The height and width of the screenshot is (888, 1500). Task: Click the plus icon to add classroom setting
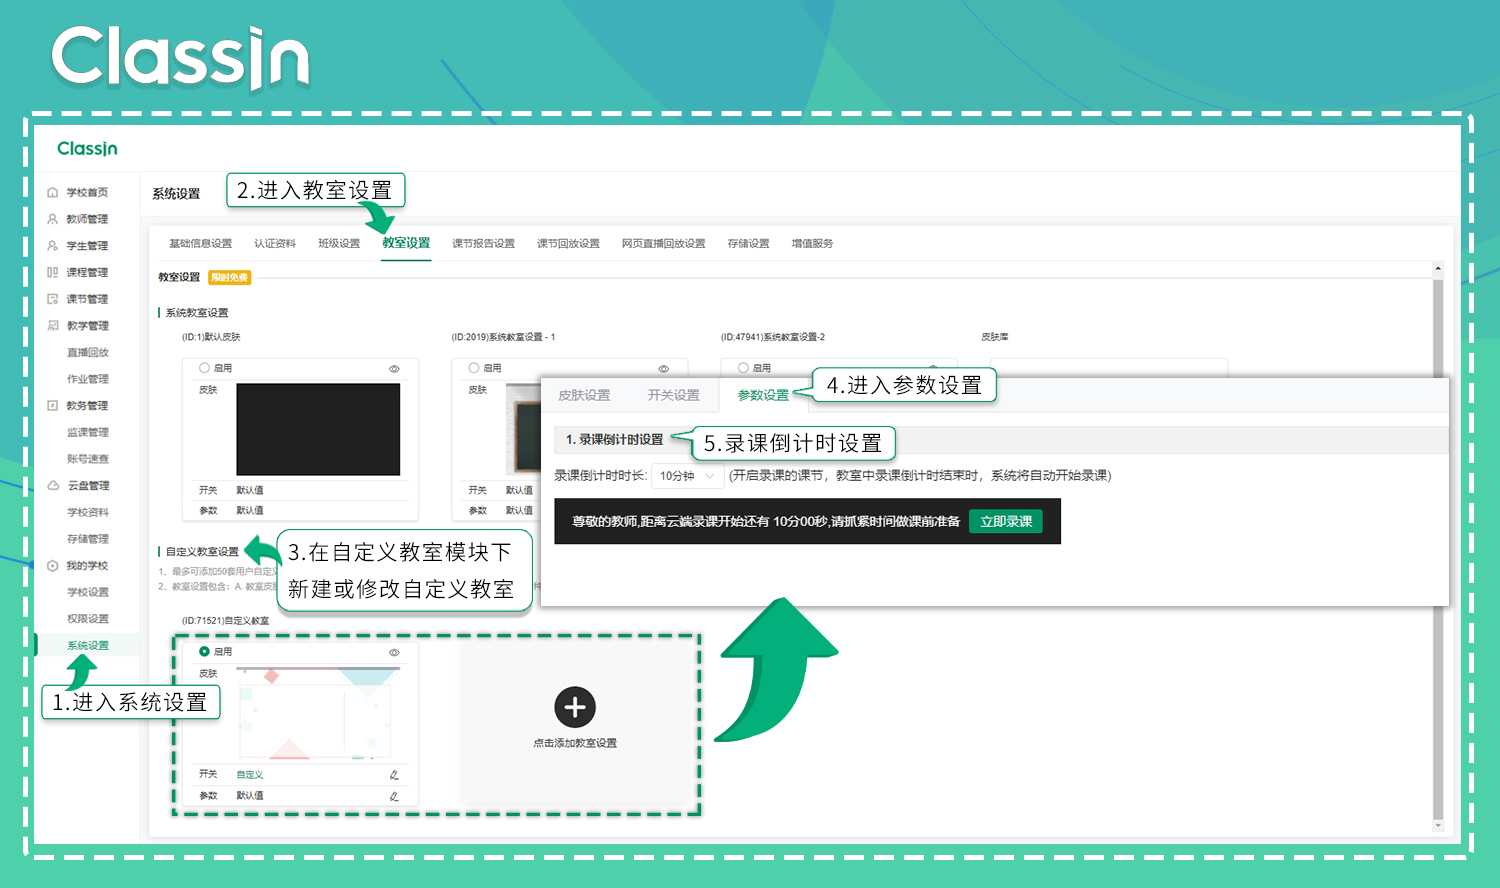575,707
